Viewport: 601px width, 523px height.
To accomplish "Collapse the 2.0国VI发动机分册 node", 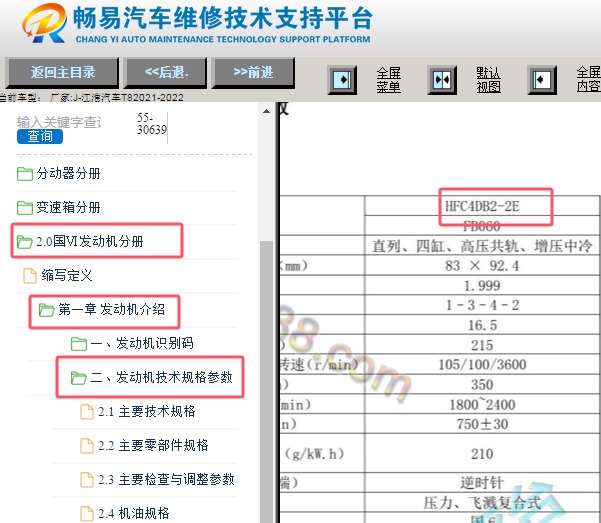I will pos(90,242).
